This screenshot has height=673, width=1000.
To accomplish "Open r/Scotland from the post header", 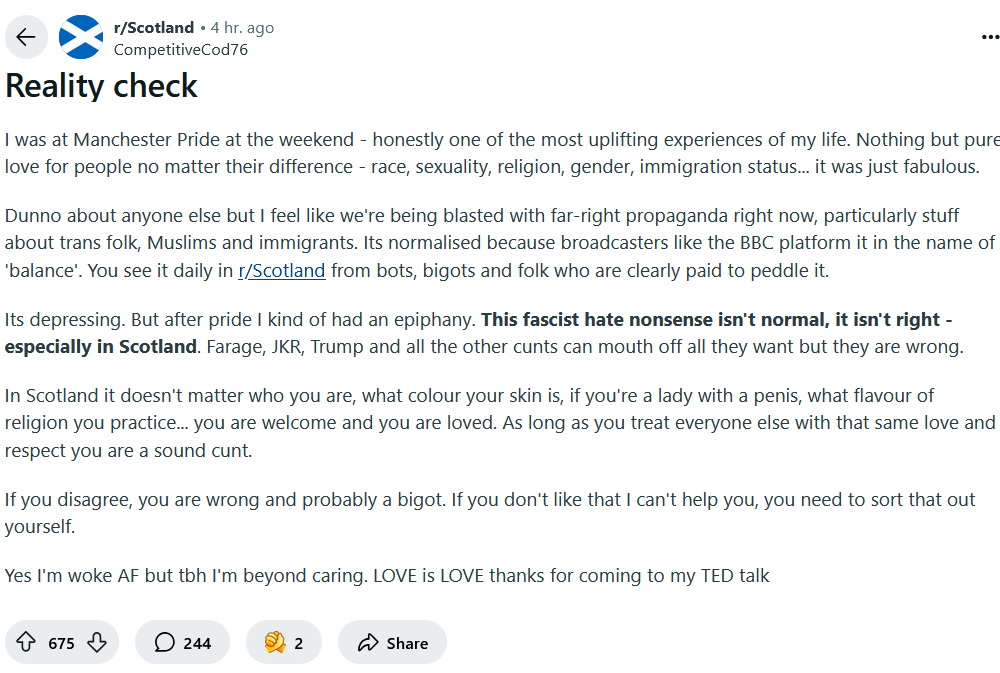I will point(154,28).
